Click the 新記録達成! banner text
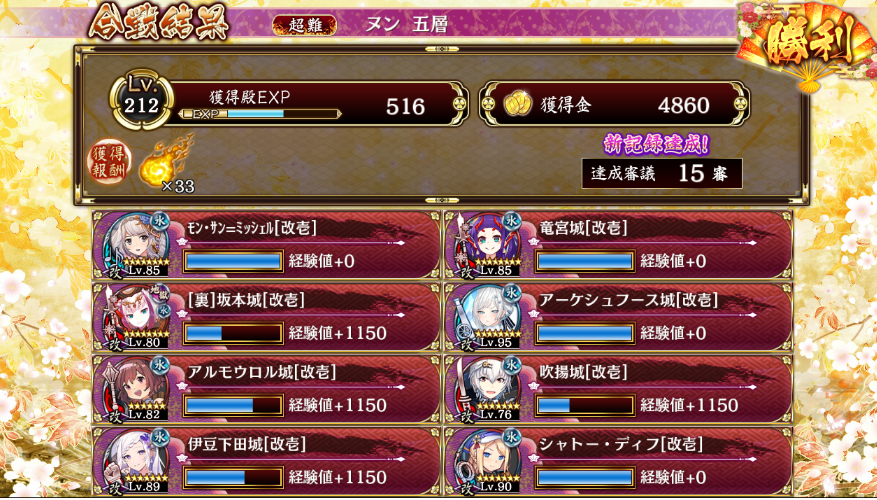Viewport: 877px width, 500px height. tap(656, 145)
